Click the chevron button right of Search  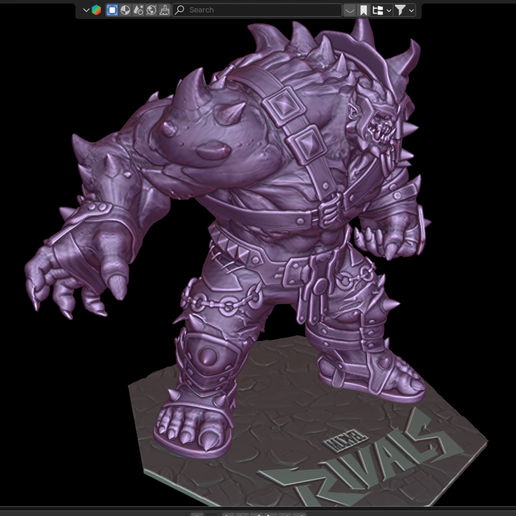tap(349, 10)
